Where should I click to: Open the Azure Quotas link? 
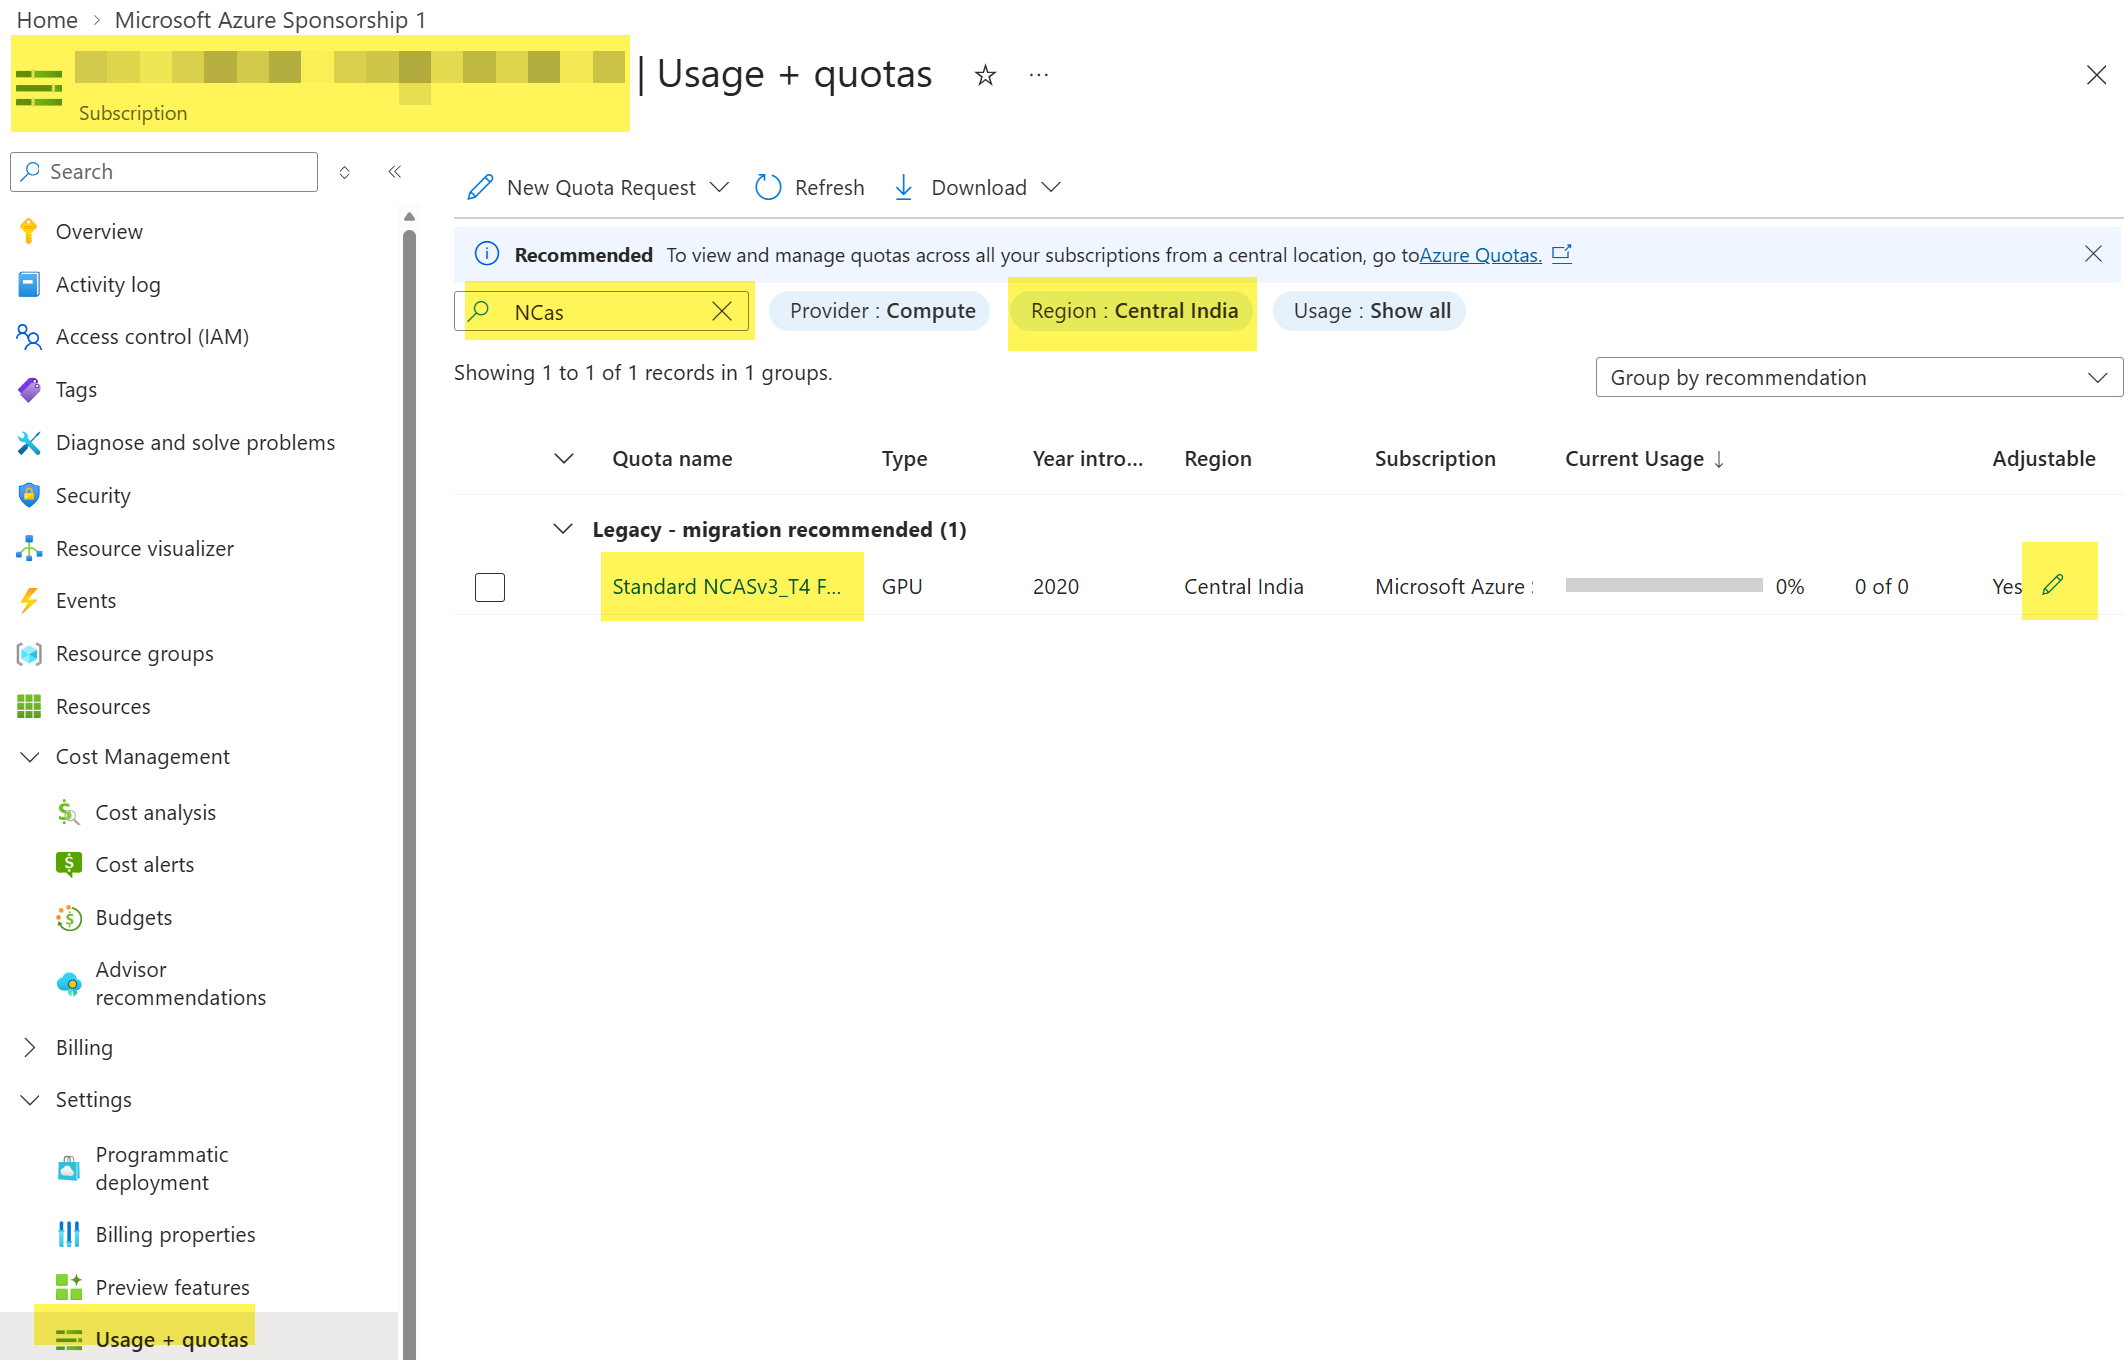point(1481,255)
